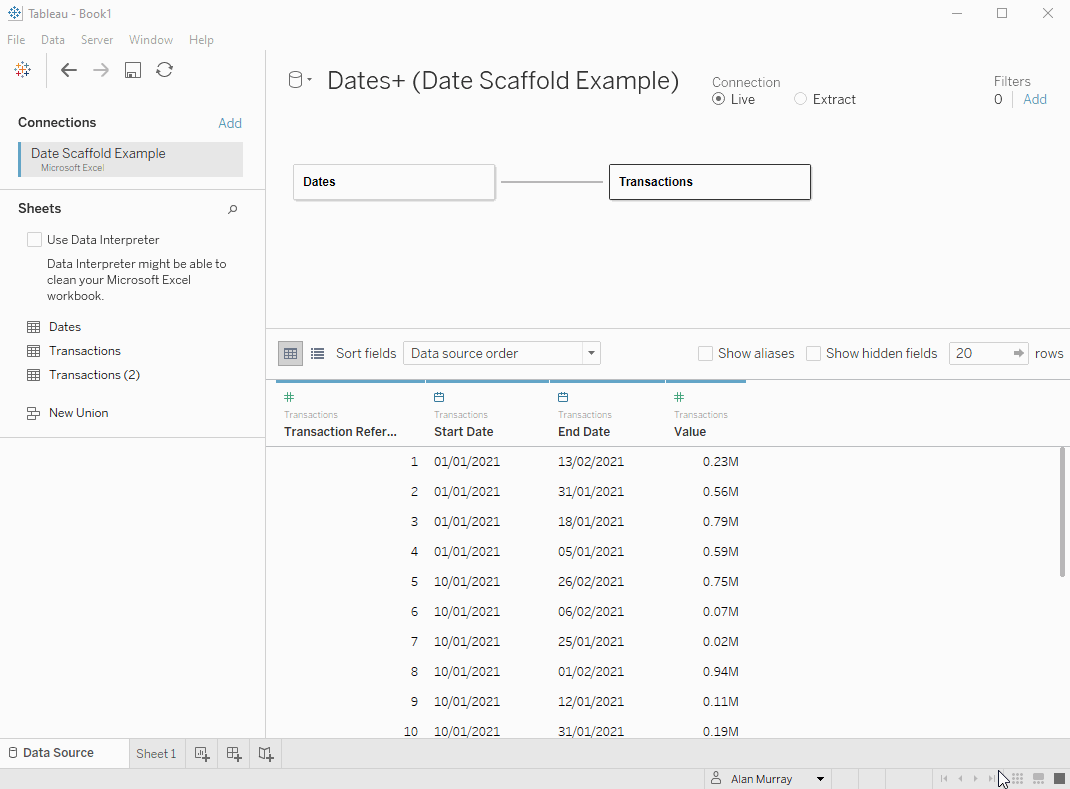Refresh the data source icon
1070x789 pixels.
[x=164, y=70]
